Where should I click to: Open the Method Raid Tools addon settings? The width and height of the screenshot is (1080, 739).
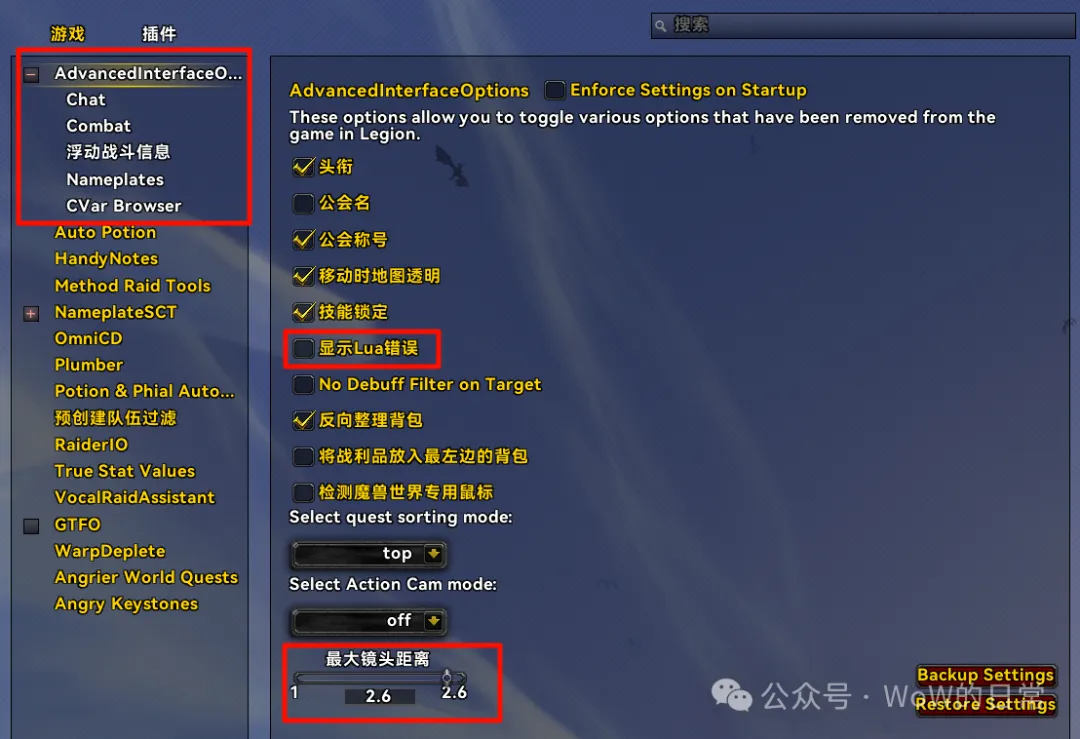133,286
